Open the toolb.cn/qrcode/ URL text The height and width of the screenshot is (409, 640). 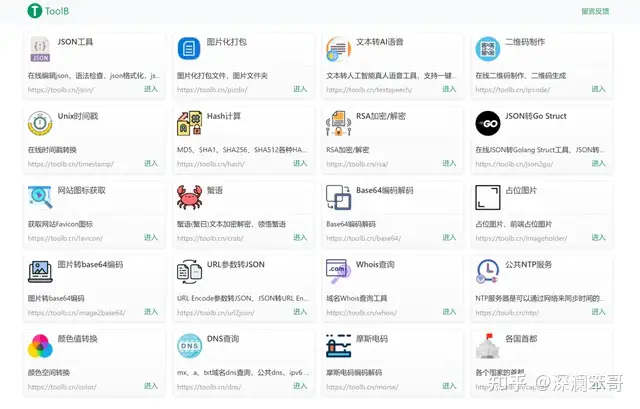point(513,90)
